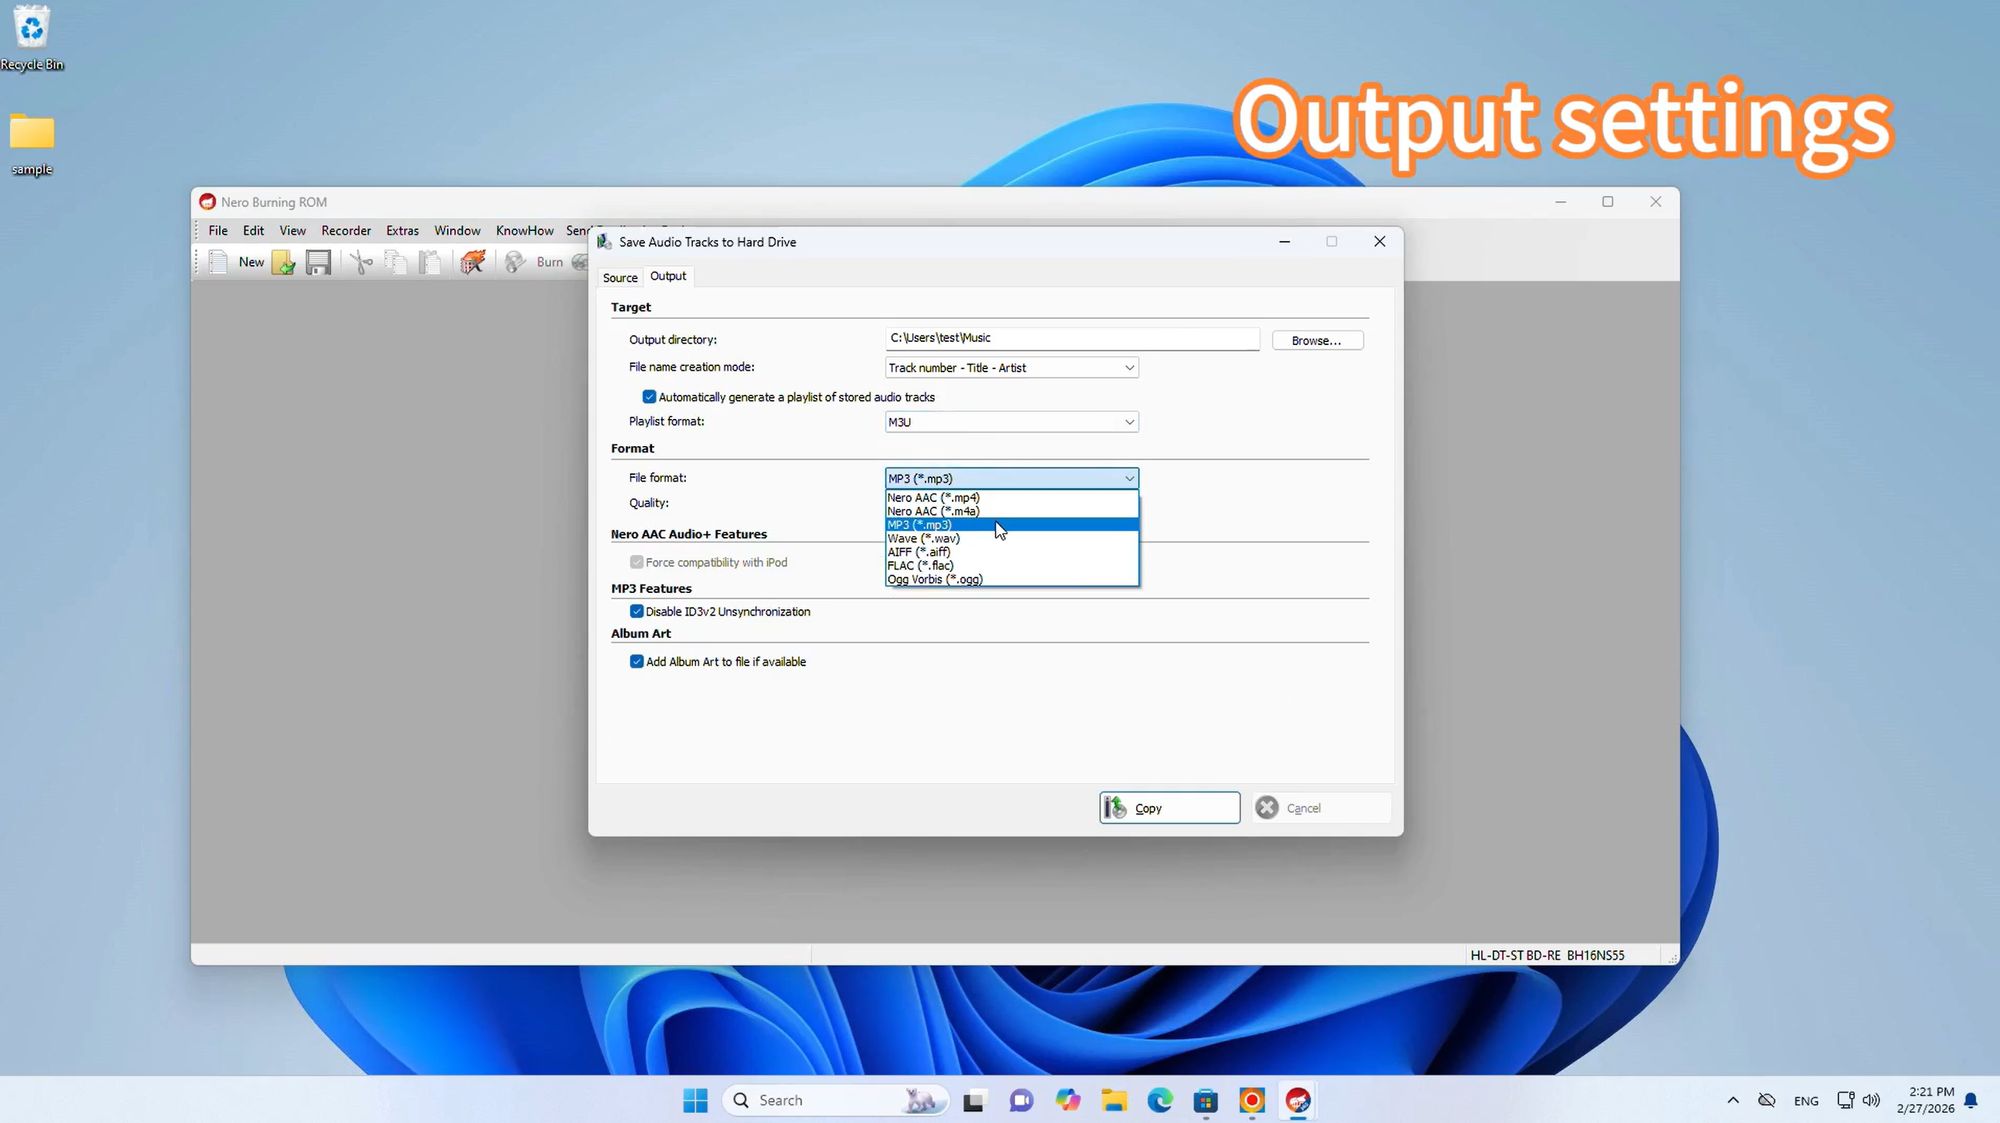Open the Recorder menu
Screen dimensions: 2000x1123
[346, 230]
